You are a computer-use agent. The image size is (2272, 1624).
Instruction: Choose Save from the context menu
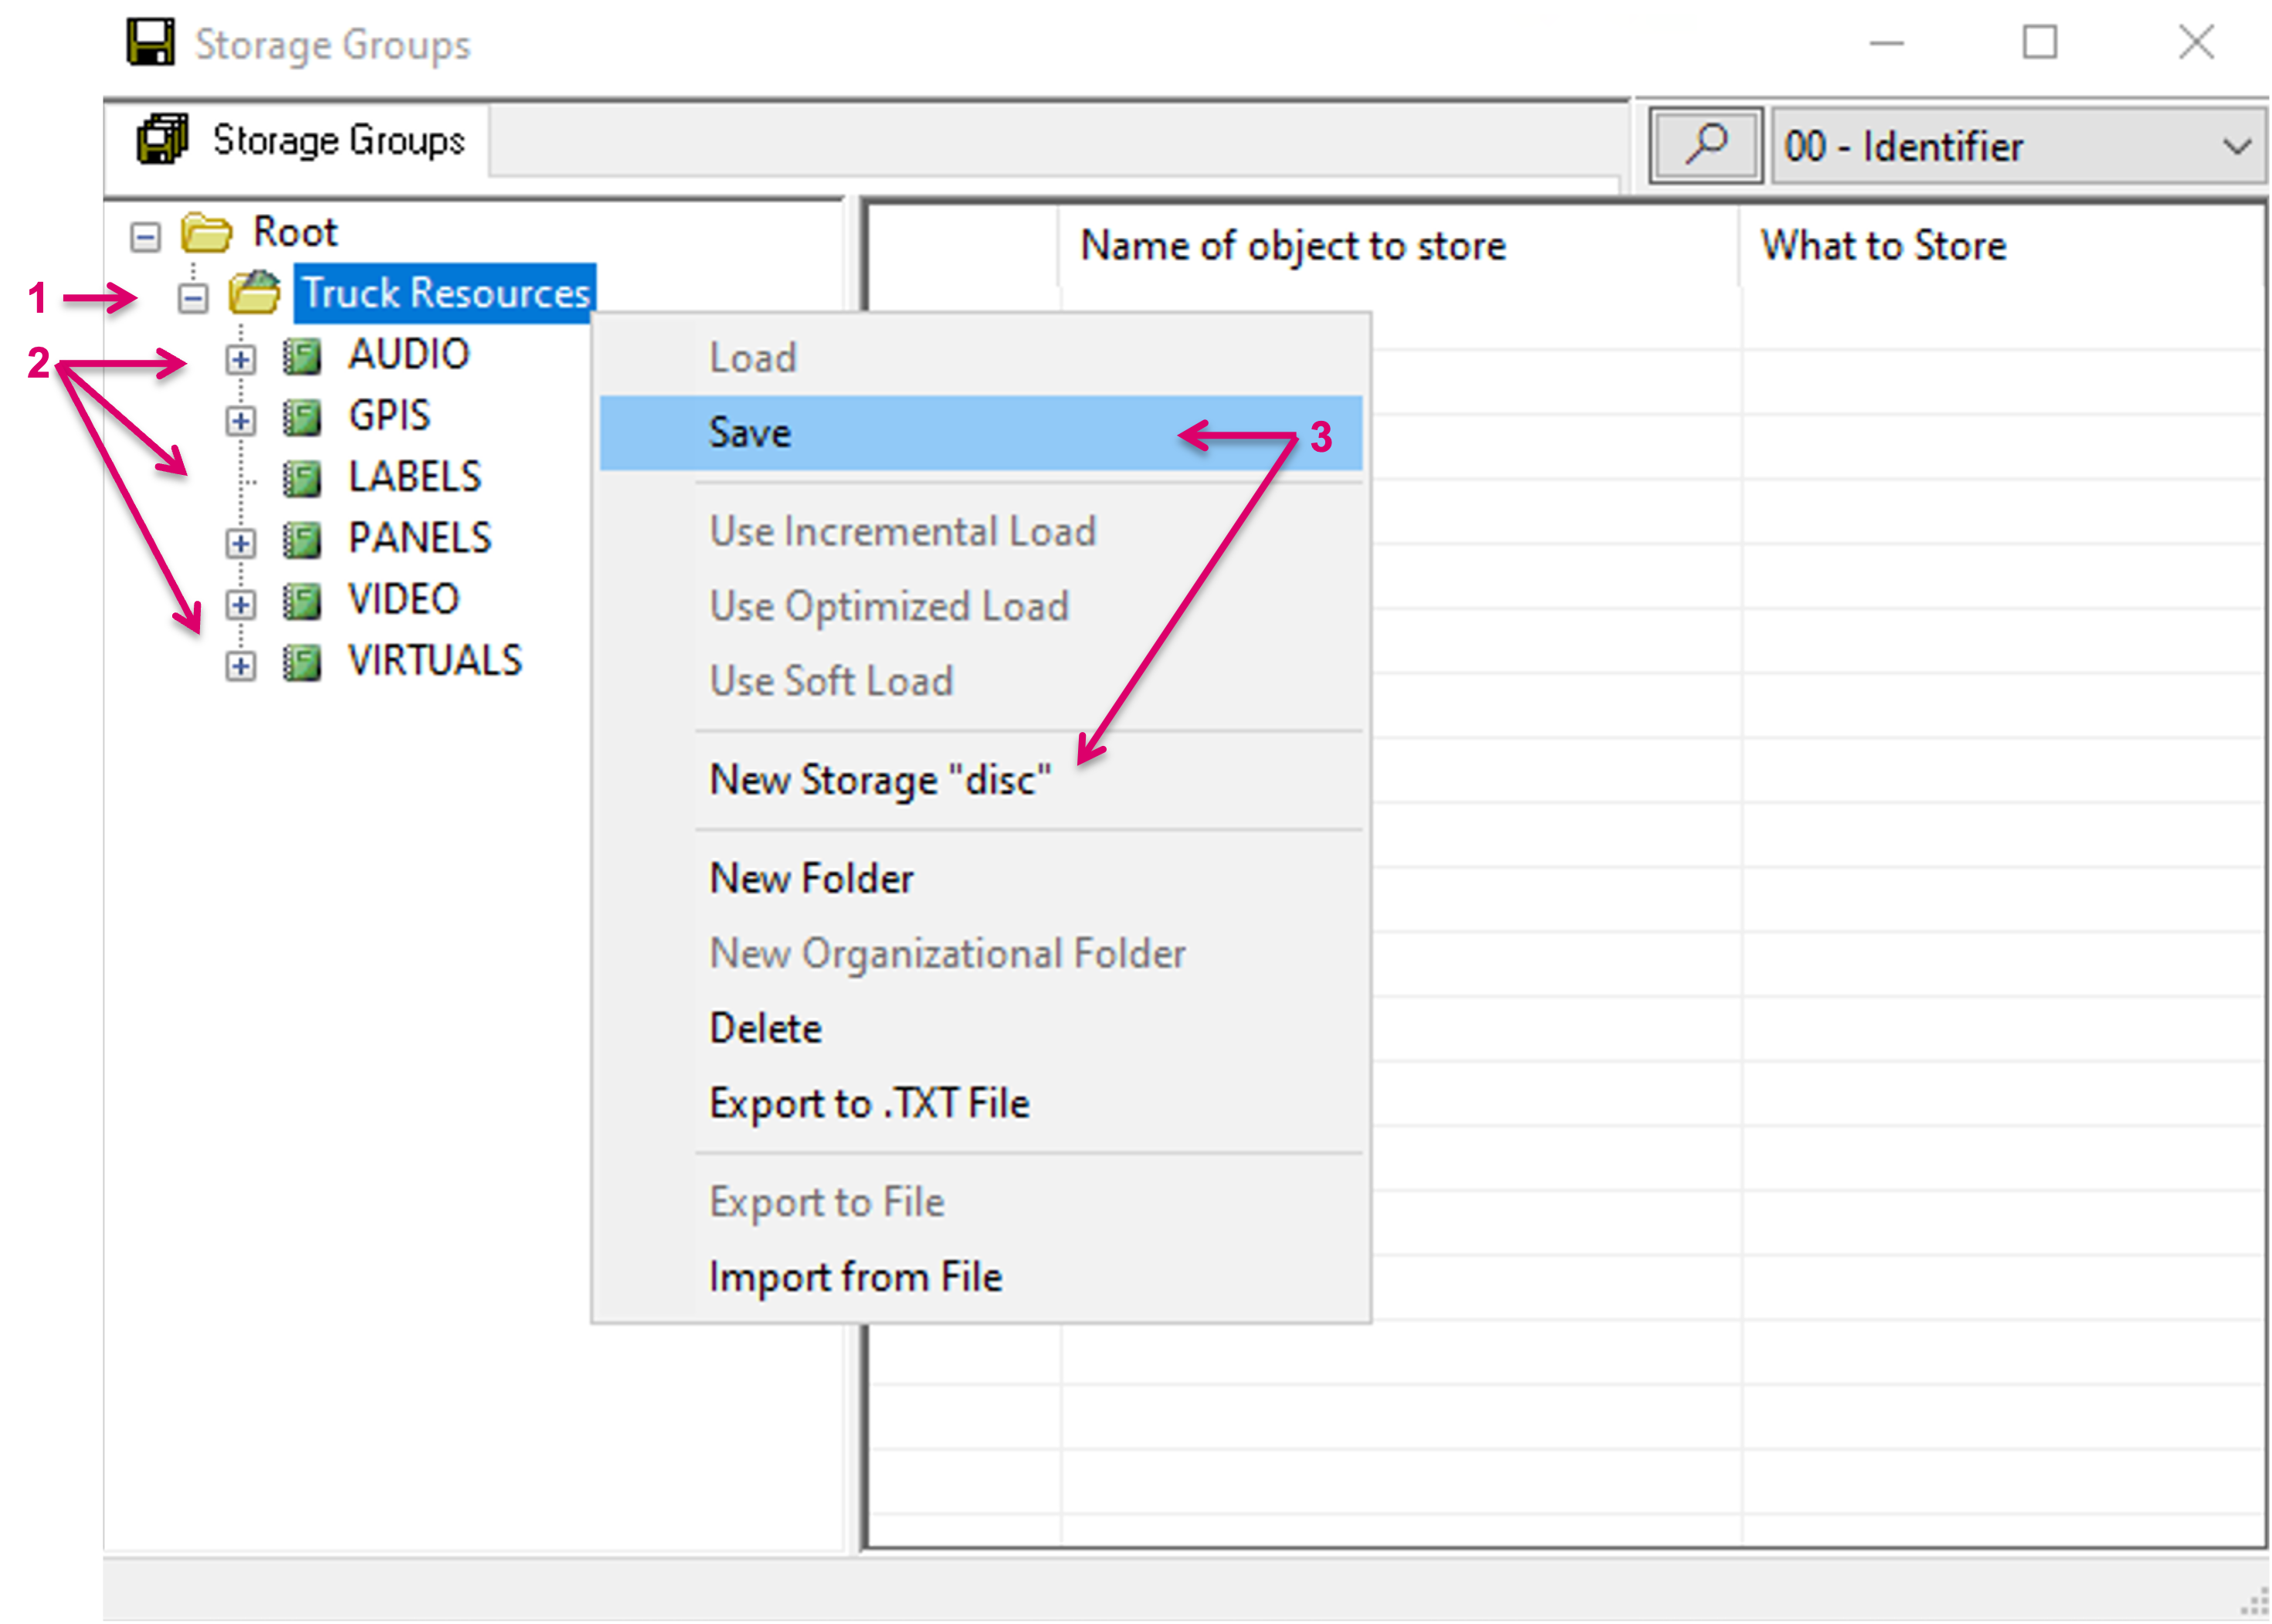tap(750, 433)
